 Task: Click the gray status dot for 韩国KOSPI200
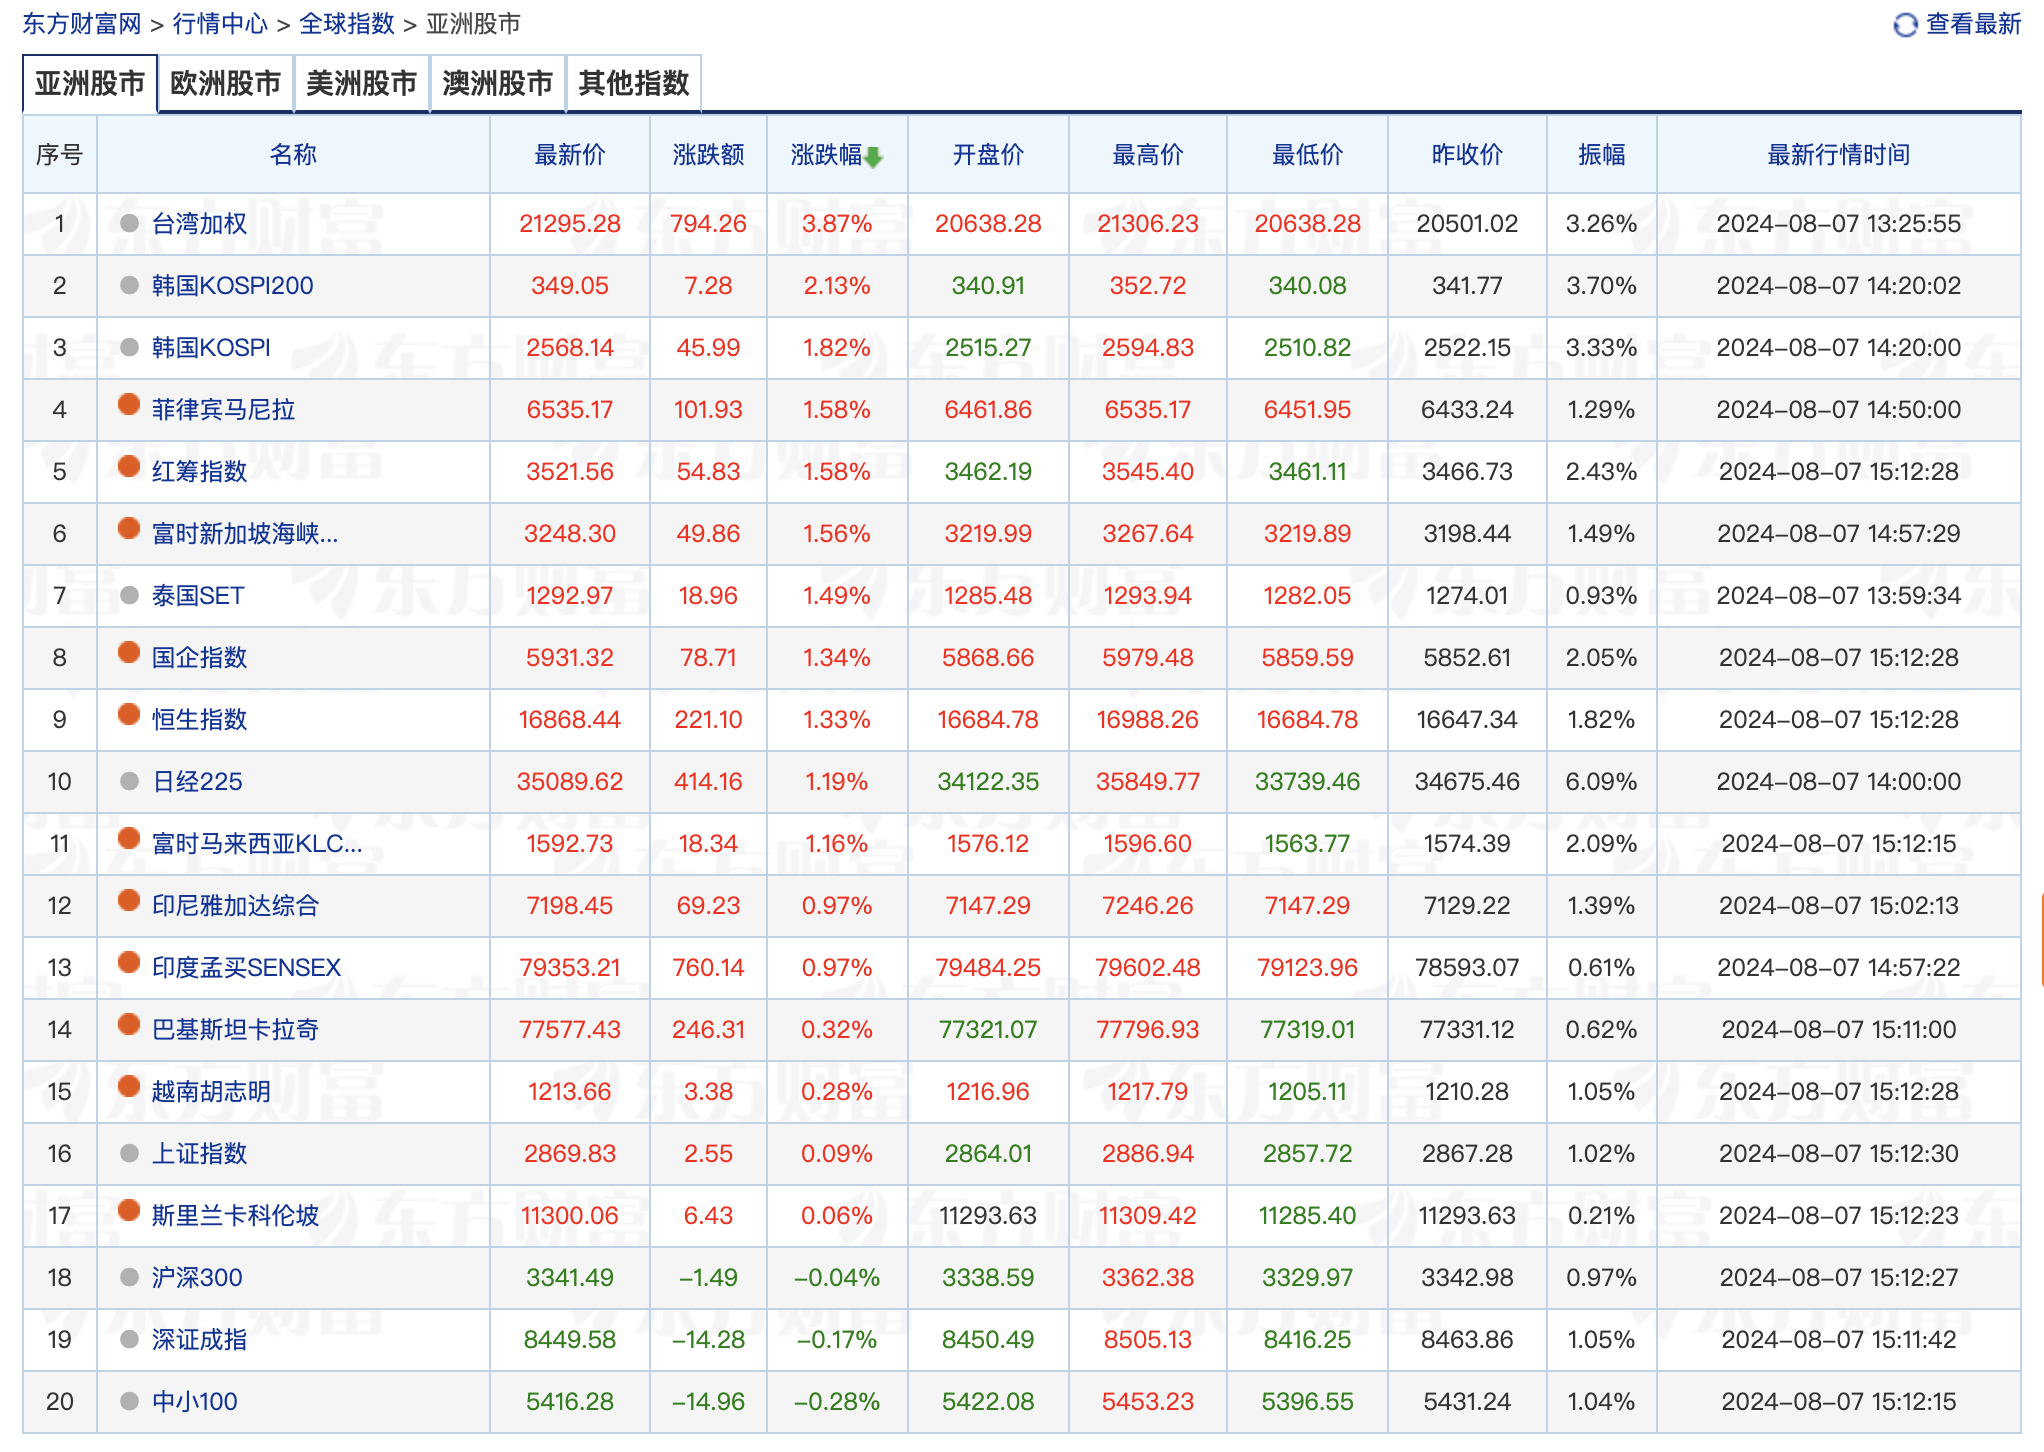pyautogui.click(x=129, y=285)
